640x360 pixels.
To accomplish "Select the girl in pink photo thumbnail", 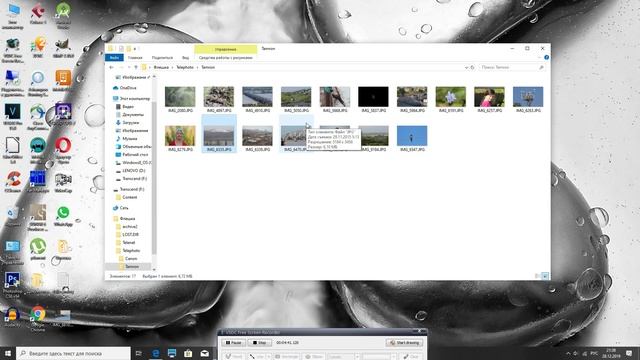I will tap(489, 97).
